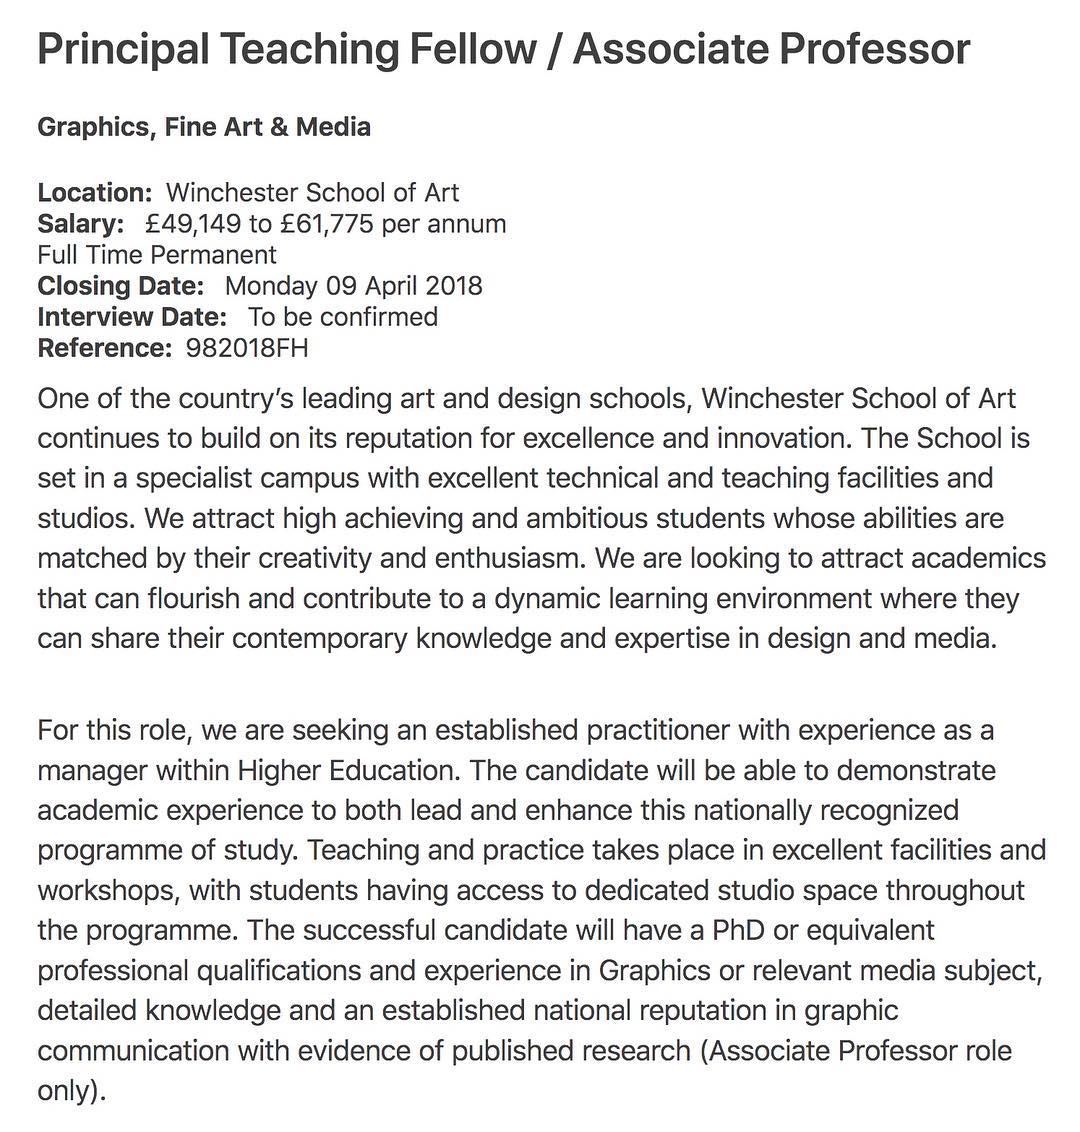Screen dimensions: 1080x1132
Task: Select the Winchester School of Art location value
Action: 312,192
